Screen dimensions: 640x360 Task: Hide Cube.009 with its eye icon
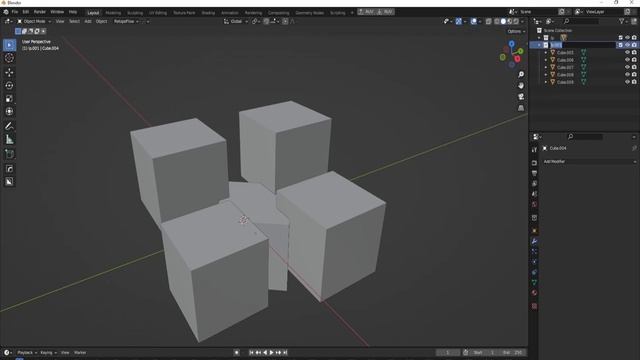(x=627, y=82)
